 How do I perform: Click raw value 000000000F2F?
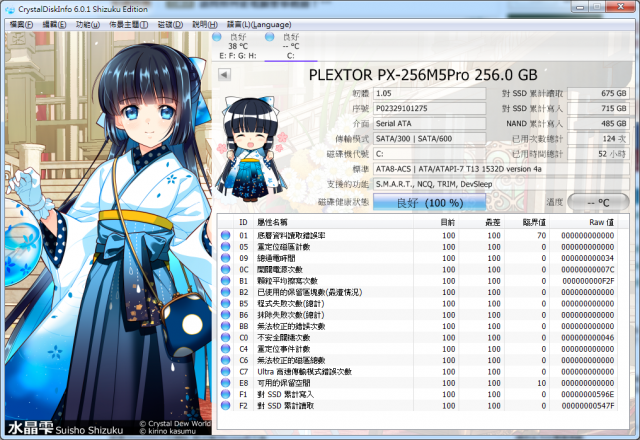tap(588, 281)
